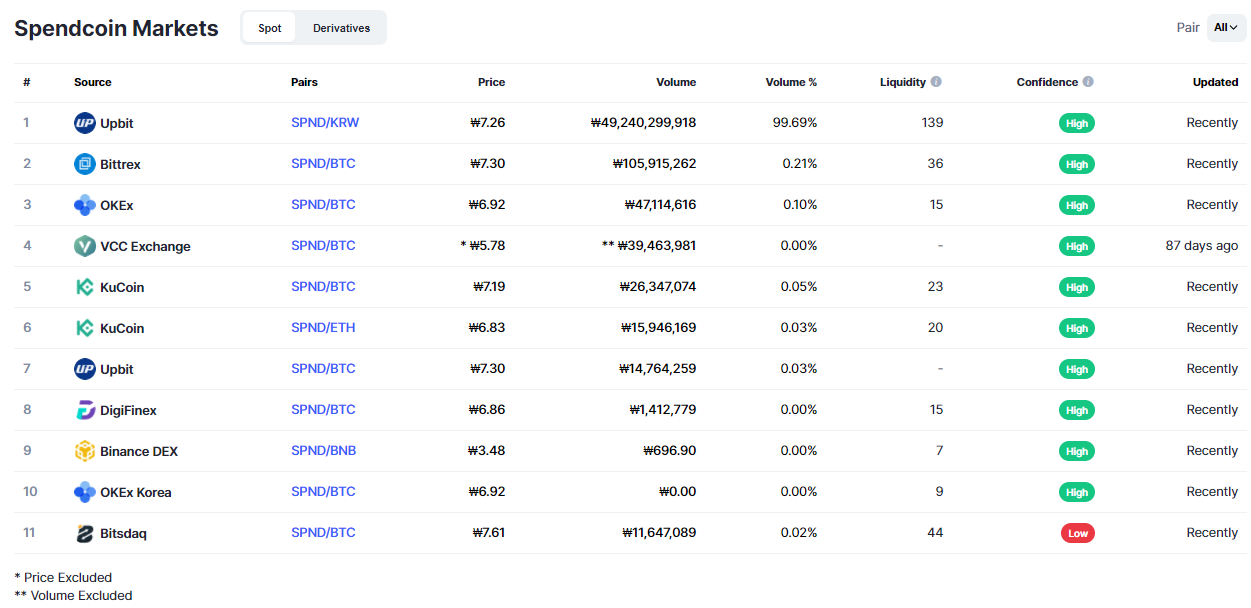Viewport: 1251px width, 608px height.
Task: Click the Low confidence badge for Bitsdaq
Action: pyautogui.click(x=1077, y=533)
